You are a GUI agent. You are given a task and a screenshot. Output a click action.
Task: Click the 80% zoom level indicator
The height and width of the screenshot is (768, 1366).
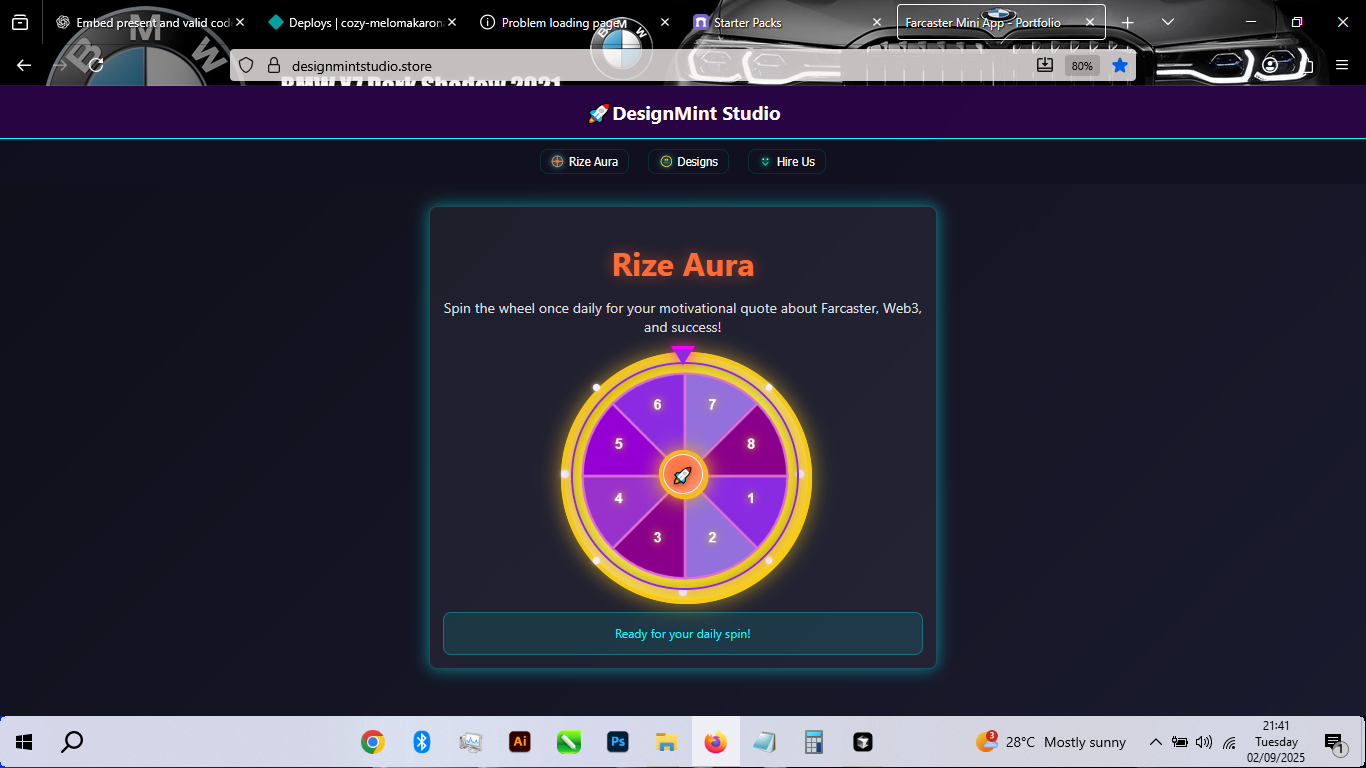click(x=1081, y=66)
